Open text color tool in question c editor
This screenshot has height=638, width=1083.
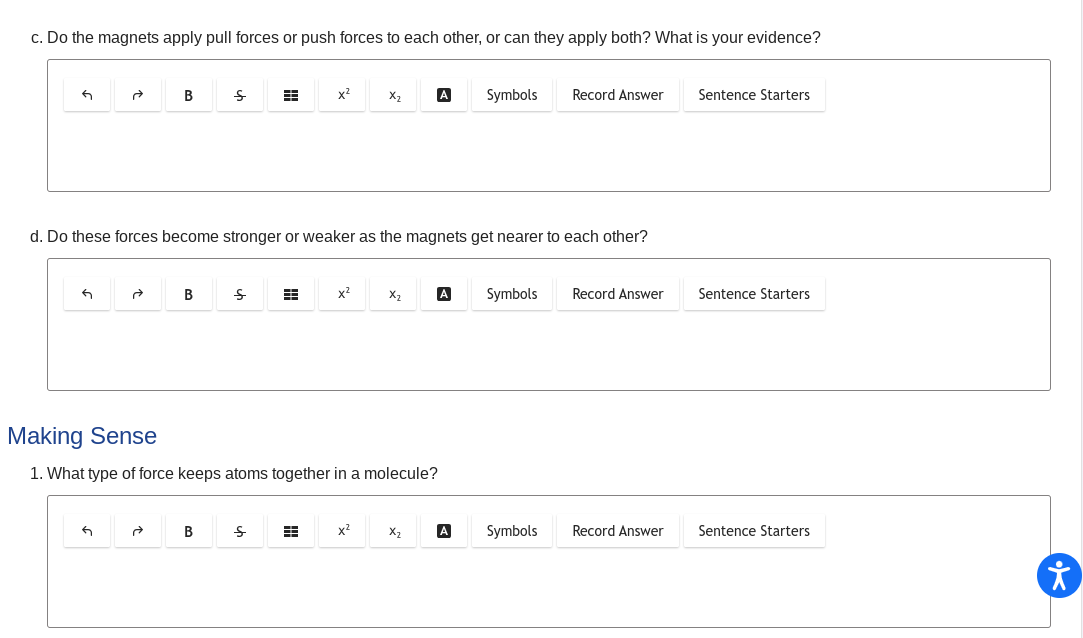pos(444,95)
